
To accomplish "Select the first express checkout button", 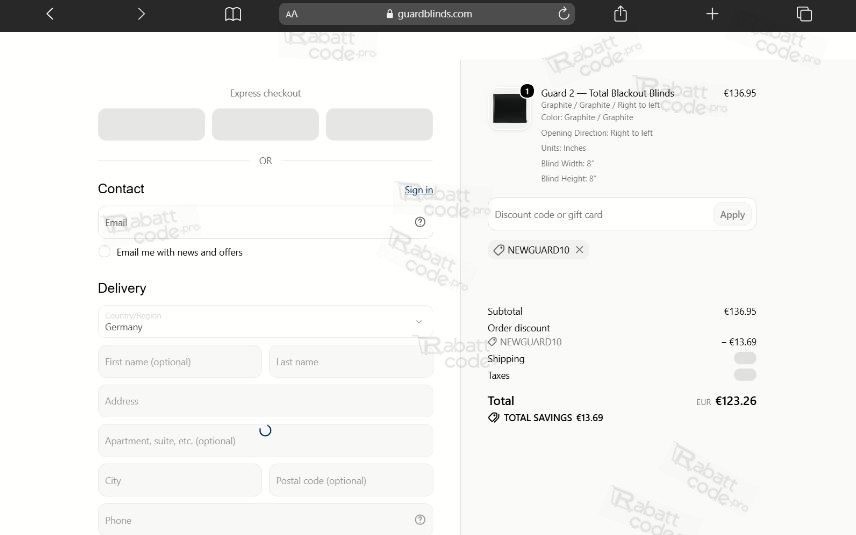I will click(x=151, y=124).
